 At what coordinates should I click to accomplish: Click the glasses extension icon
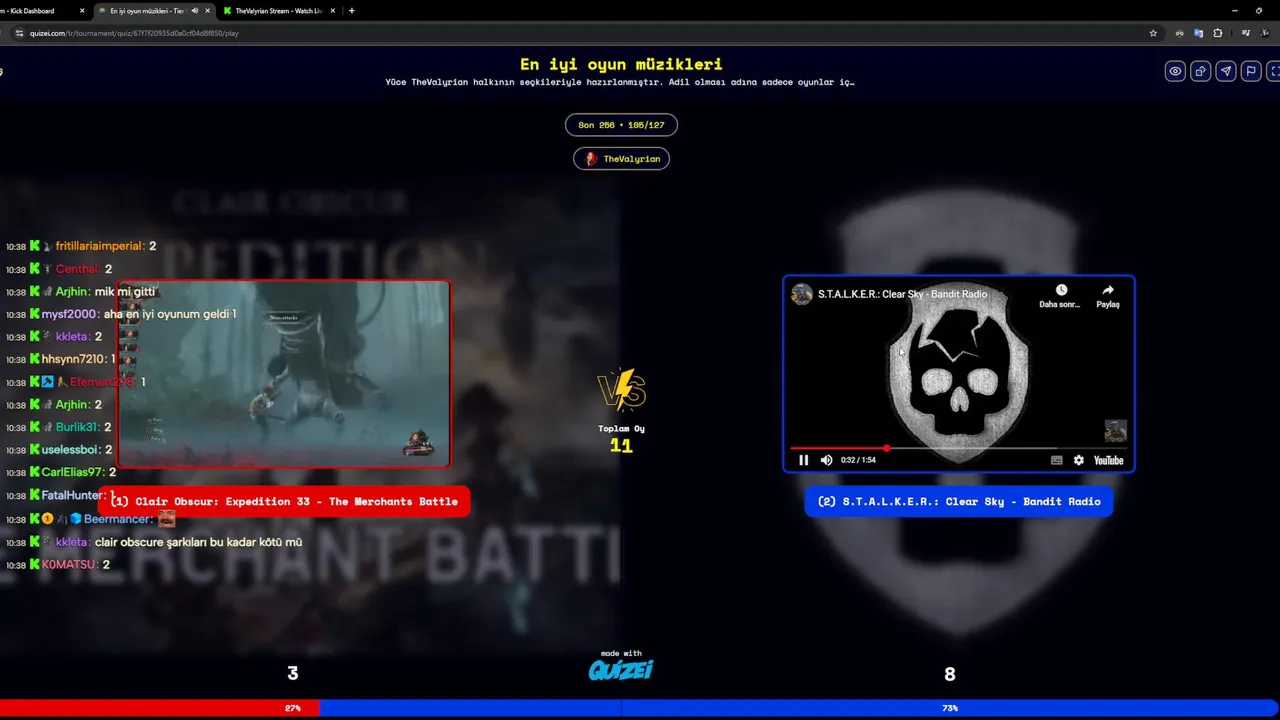point(1179,33)
